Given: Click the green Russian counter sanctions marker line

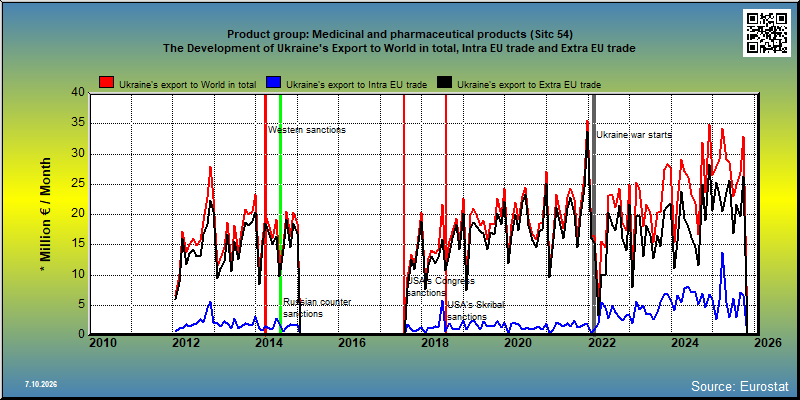Looking at the screenshot, I should tap(281, 214).
